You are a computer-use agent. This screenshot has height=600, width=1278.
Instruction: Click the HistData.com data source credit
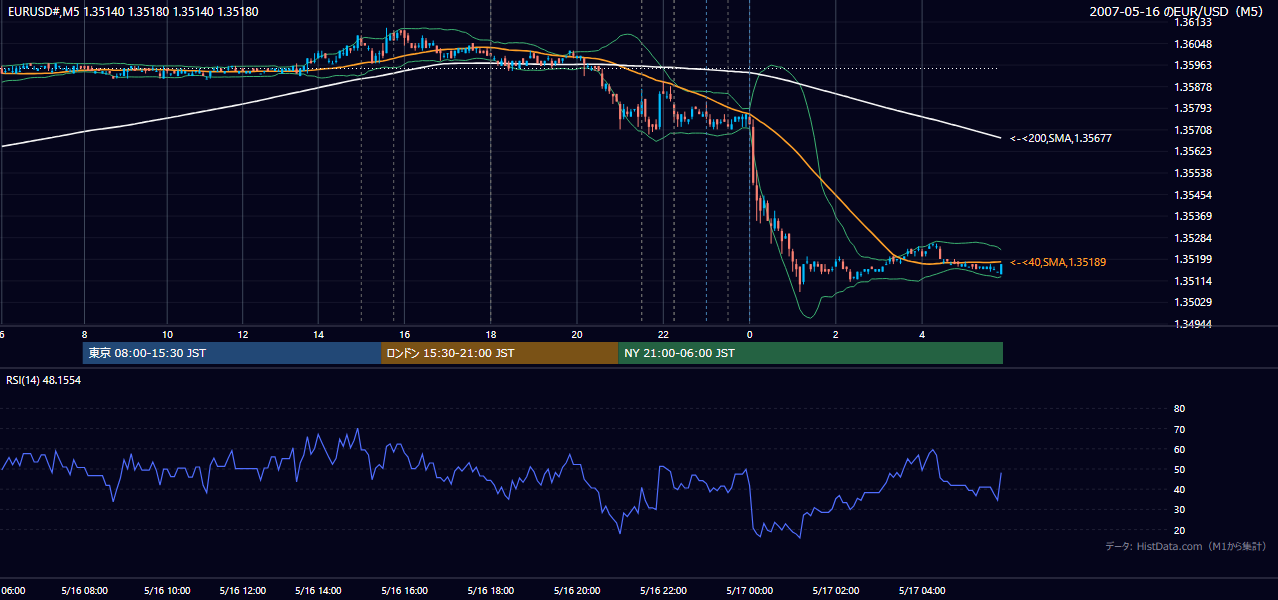click(x=1186, y=546)
